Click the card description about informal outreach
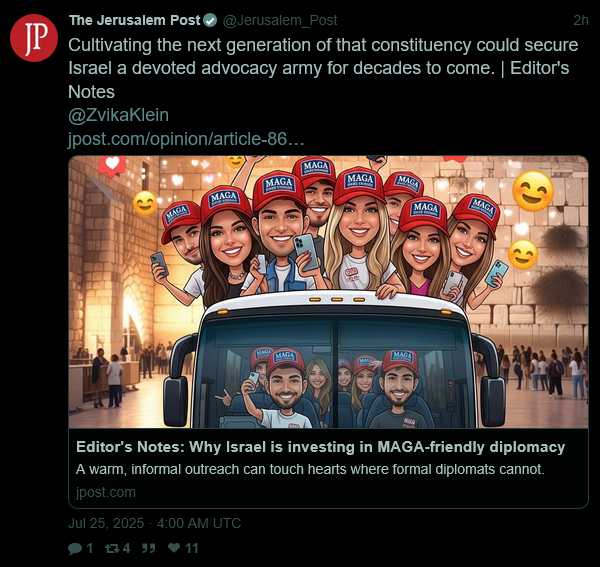This screenshot has height=567, width=600. point(310,469)
